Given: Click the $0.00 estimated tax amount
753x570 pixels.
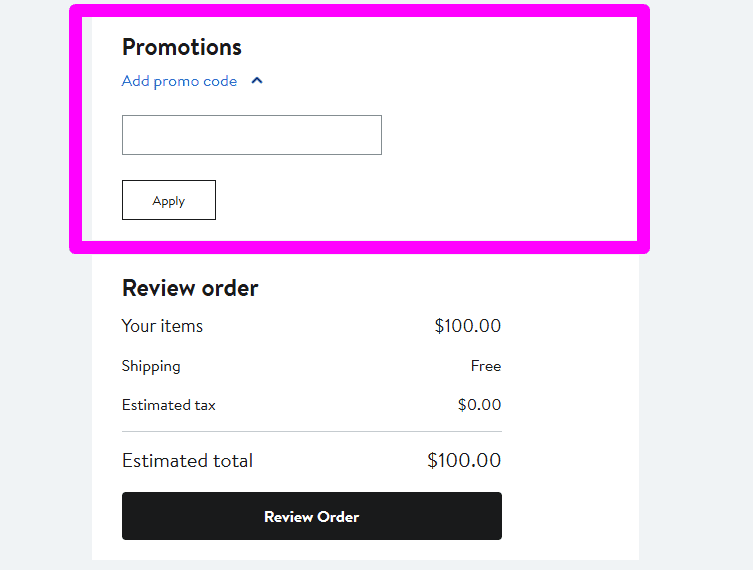Looking at the screenshot, I should [479, 405].
